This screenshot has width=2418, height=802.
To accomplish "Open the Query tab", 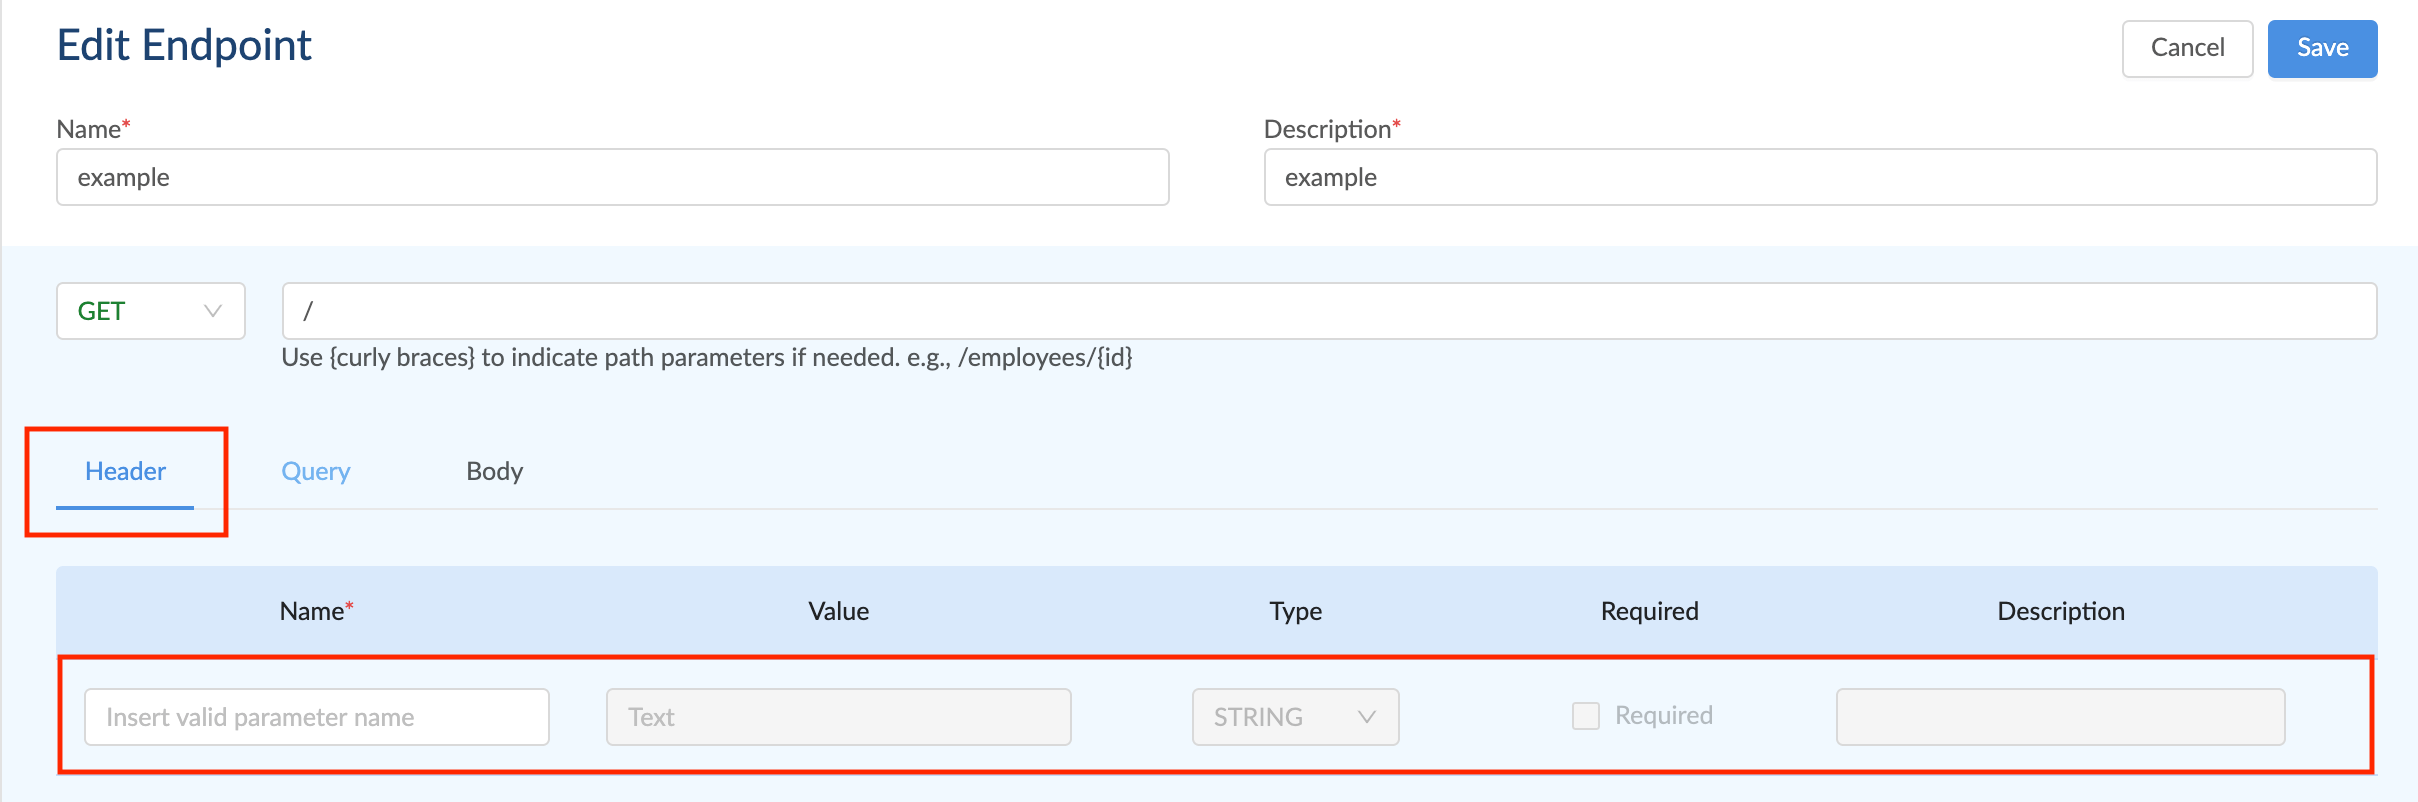I will coord(316,471).
